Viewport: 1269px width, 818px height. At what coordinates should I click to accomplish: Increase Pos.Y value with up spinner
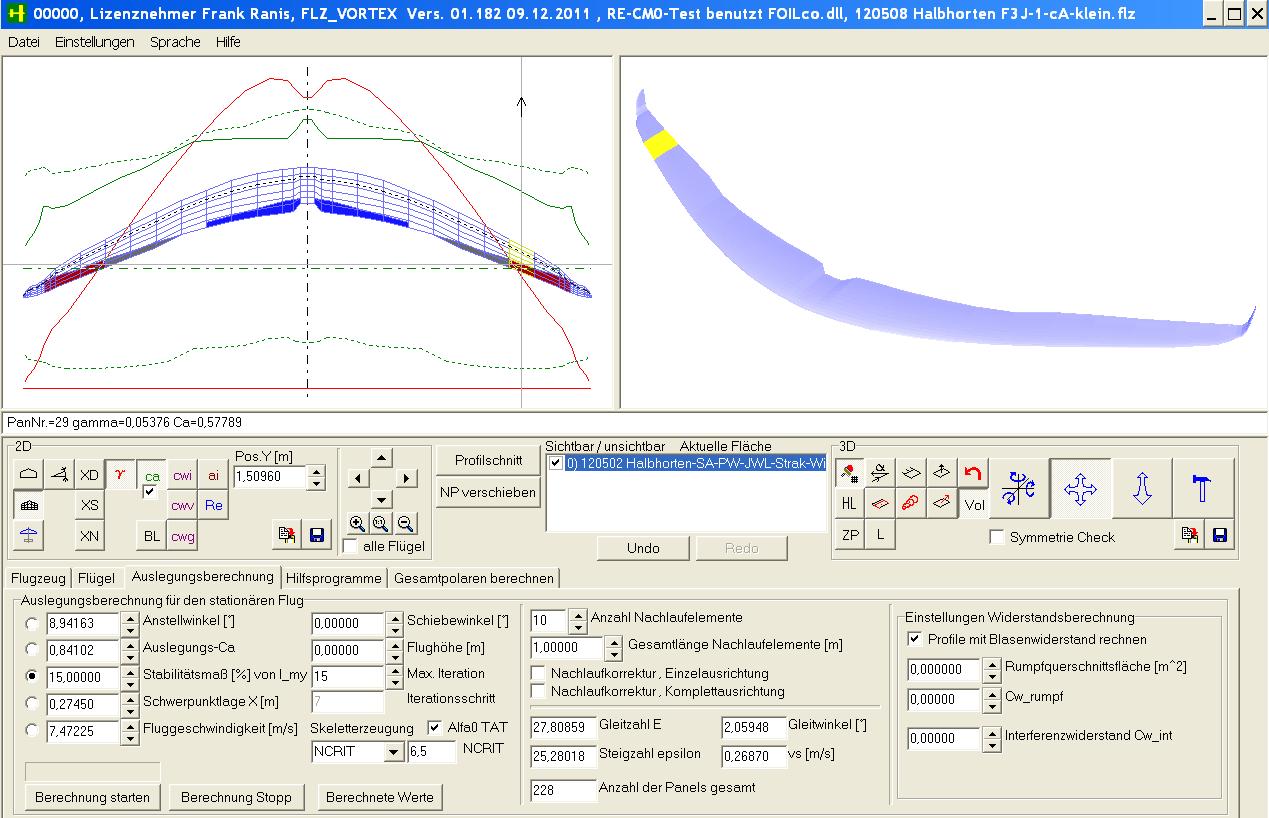[316, 472]
